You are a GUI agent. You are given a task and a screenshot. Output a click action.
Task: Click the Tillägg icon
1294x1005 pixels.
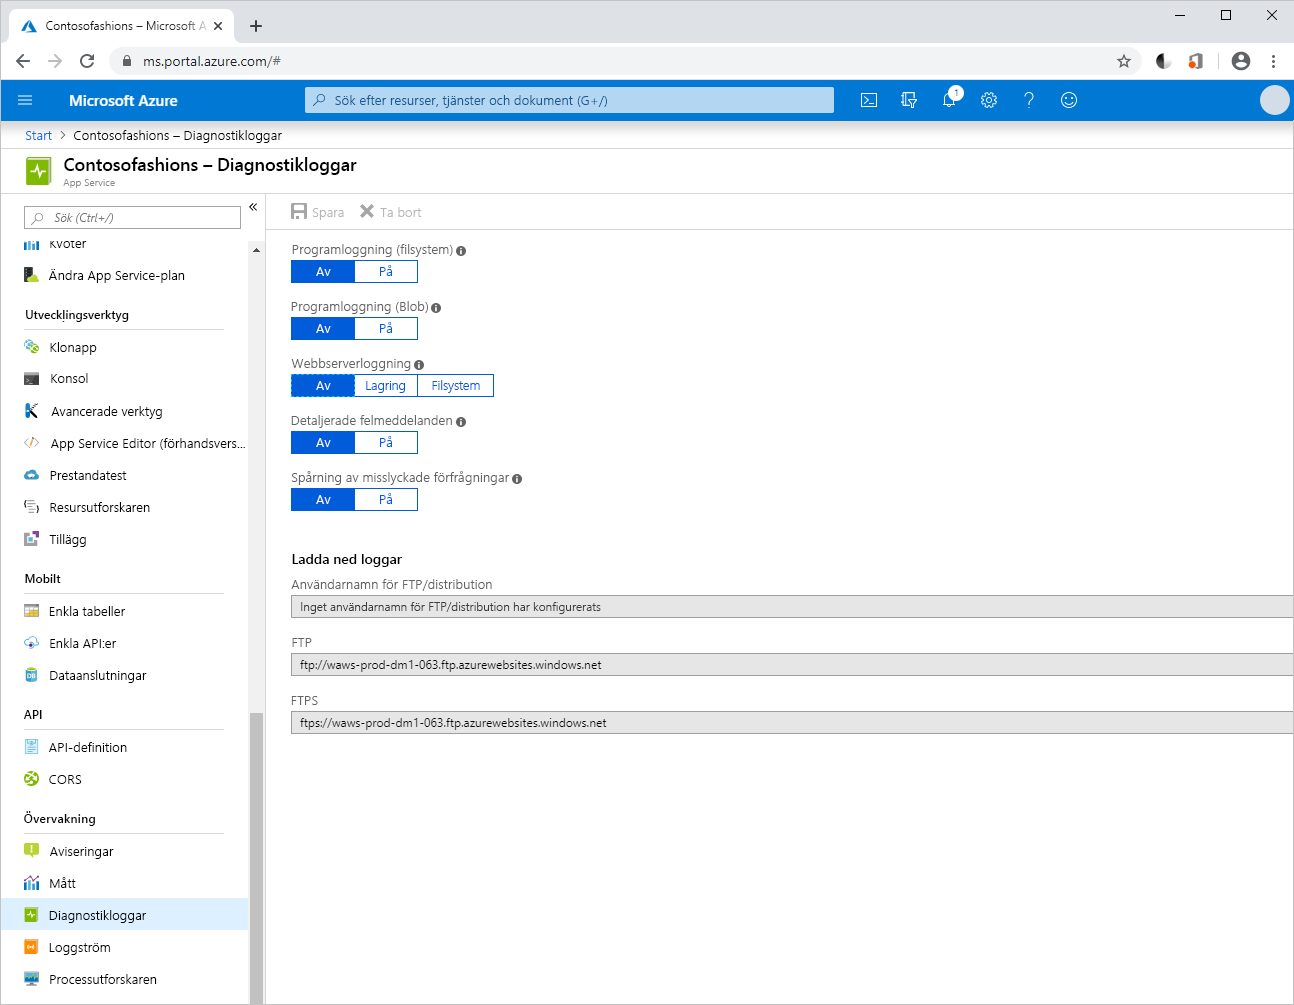pyautogui.click(x=31, y=539)
